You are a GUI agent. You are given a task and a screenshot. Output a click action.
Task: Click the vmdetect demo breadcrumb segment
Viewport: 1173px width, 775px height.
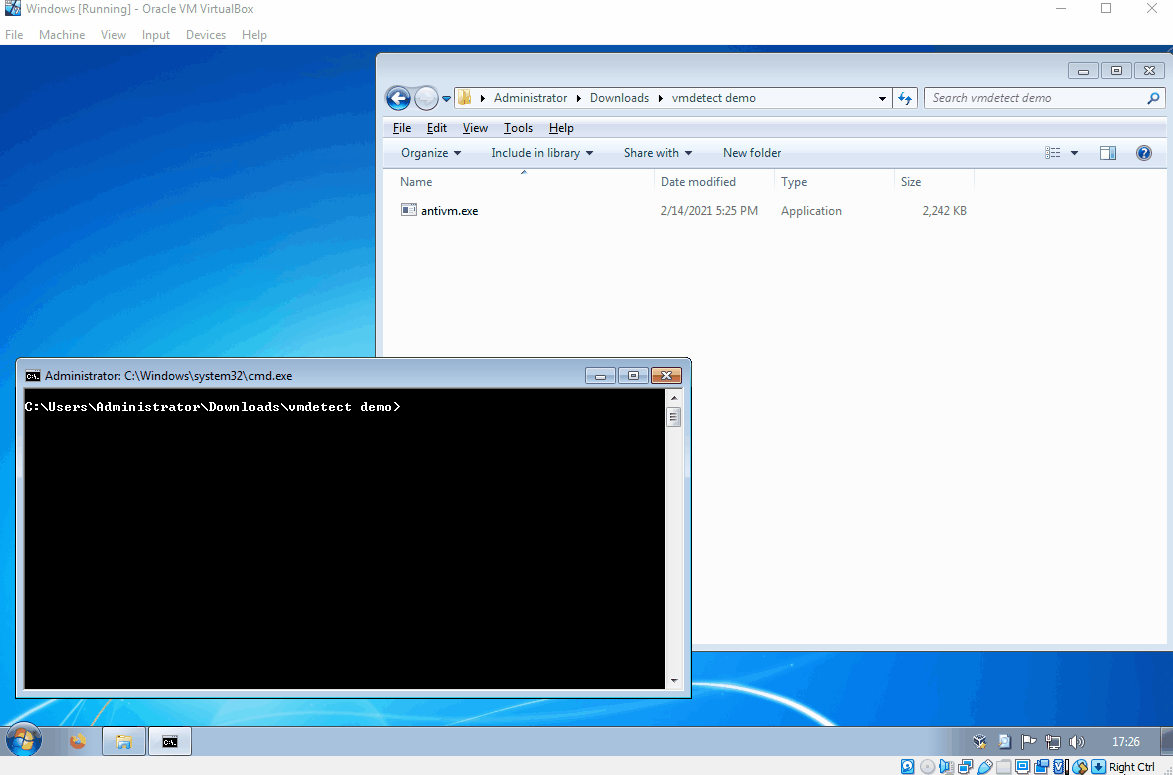click(x=714, y=98)
